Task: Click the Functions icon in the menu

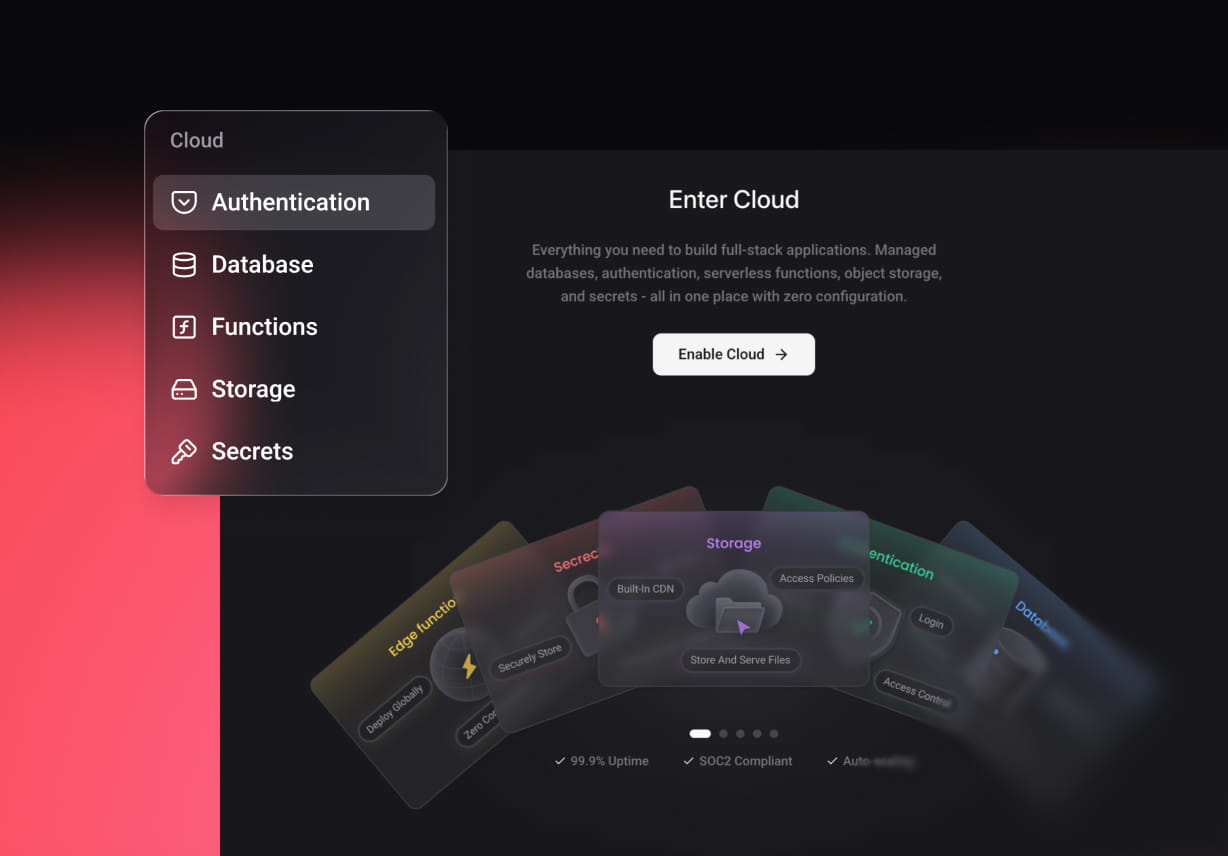Action: point(184,327)
